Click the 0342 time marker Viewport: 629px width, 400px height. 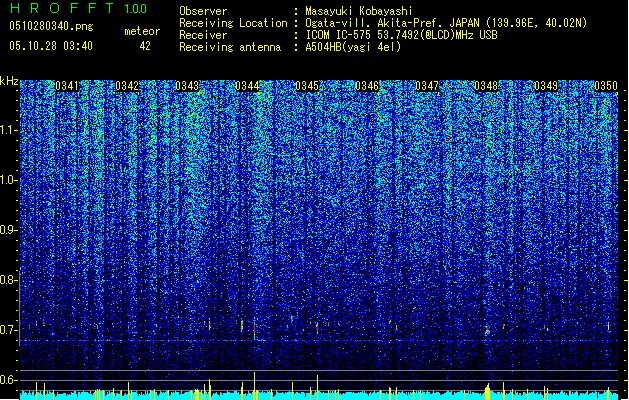127,86
